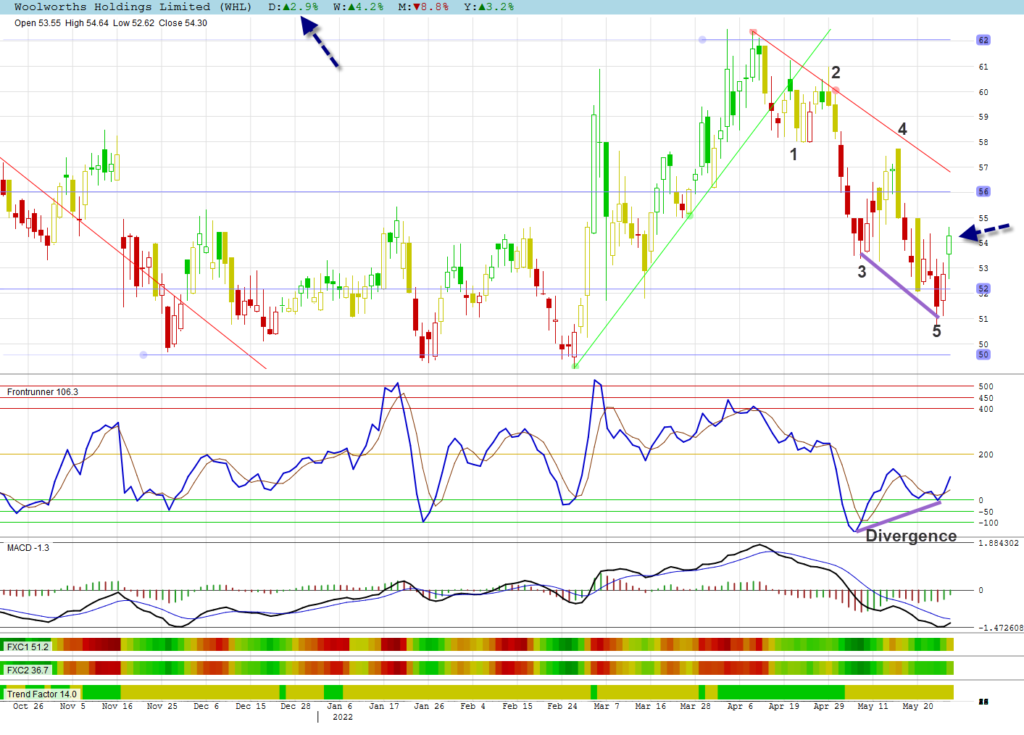
Task: Click the Woolworths Holdings Limited (WHL) title
Action: coord(133,7)
